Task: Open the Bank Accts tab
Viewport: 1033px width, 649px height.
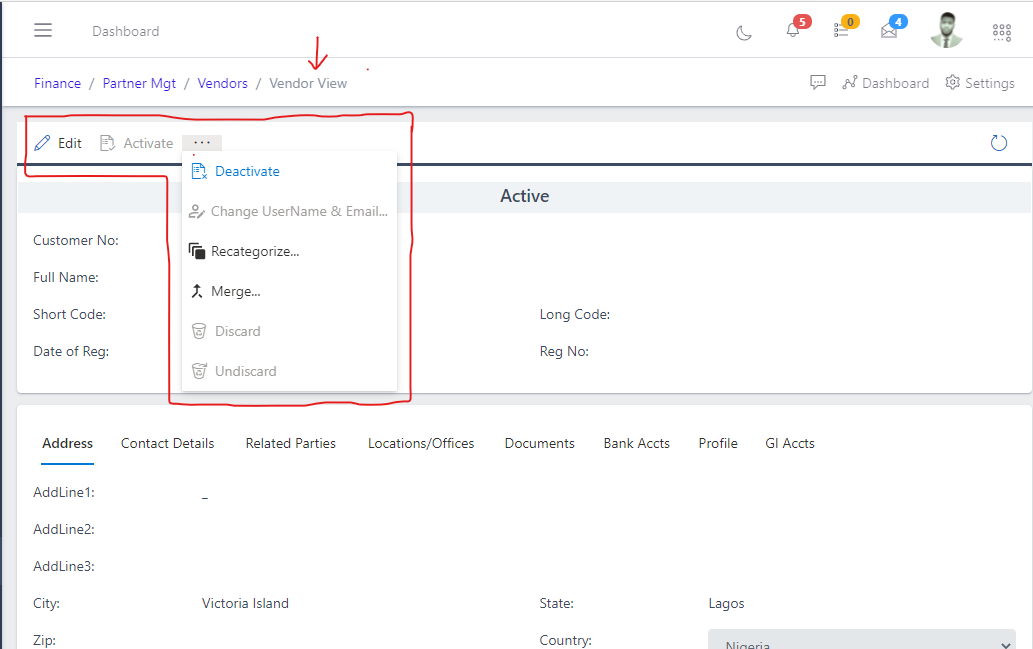Action: click(636, 443)
